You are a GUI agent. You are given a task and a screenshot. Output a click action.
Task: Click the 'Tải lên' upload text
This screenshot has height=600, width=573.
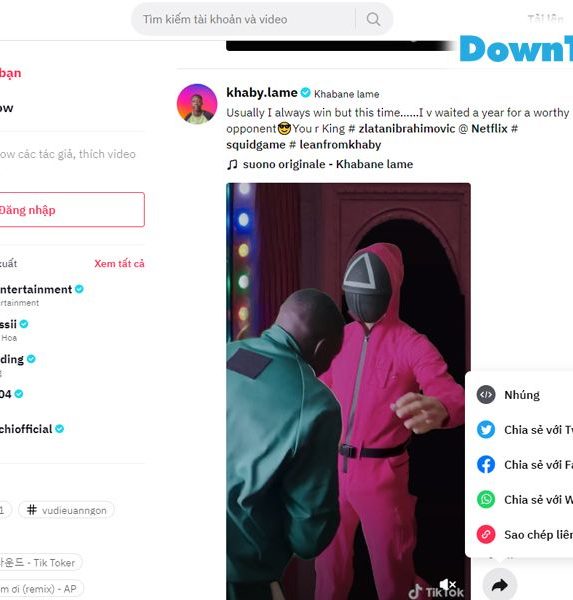coord(545,18)
